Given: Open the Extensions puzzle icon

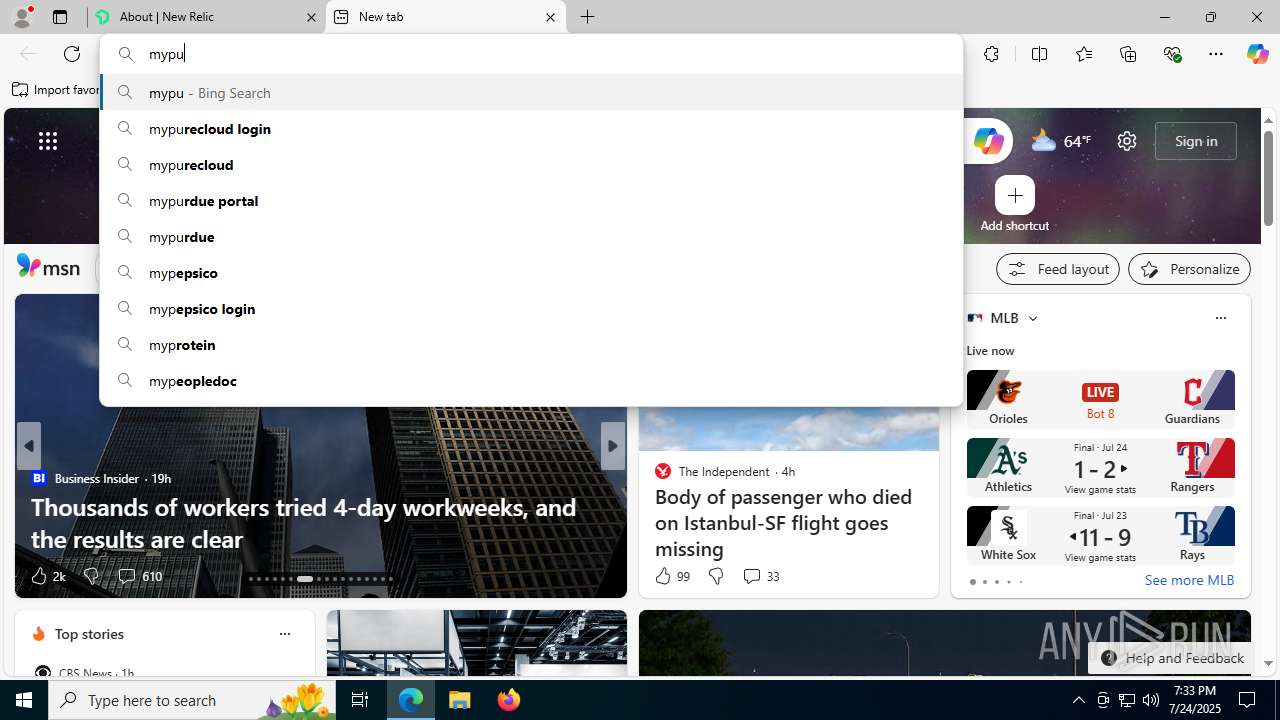Looking at the screenshot, I should click(991, 54).
